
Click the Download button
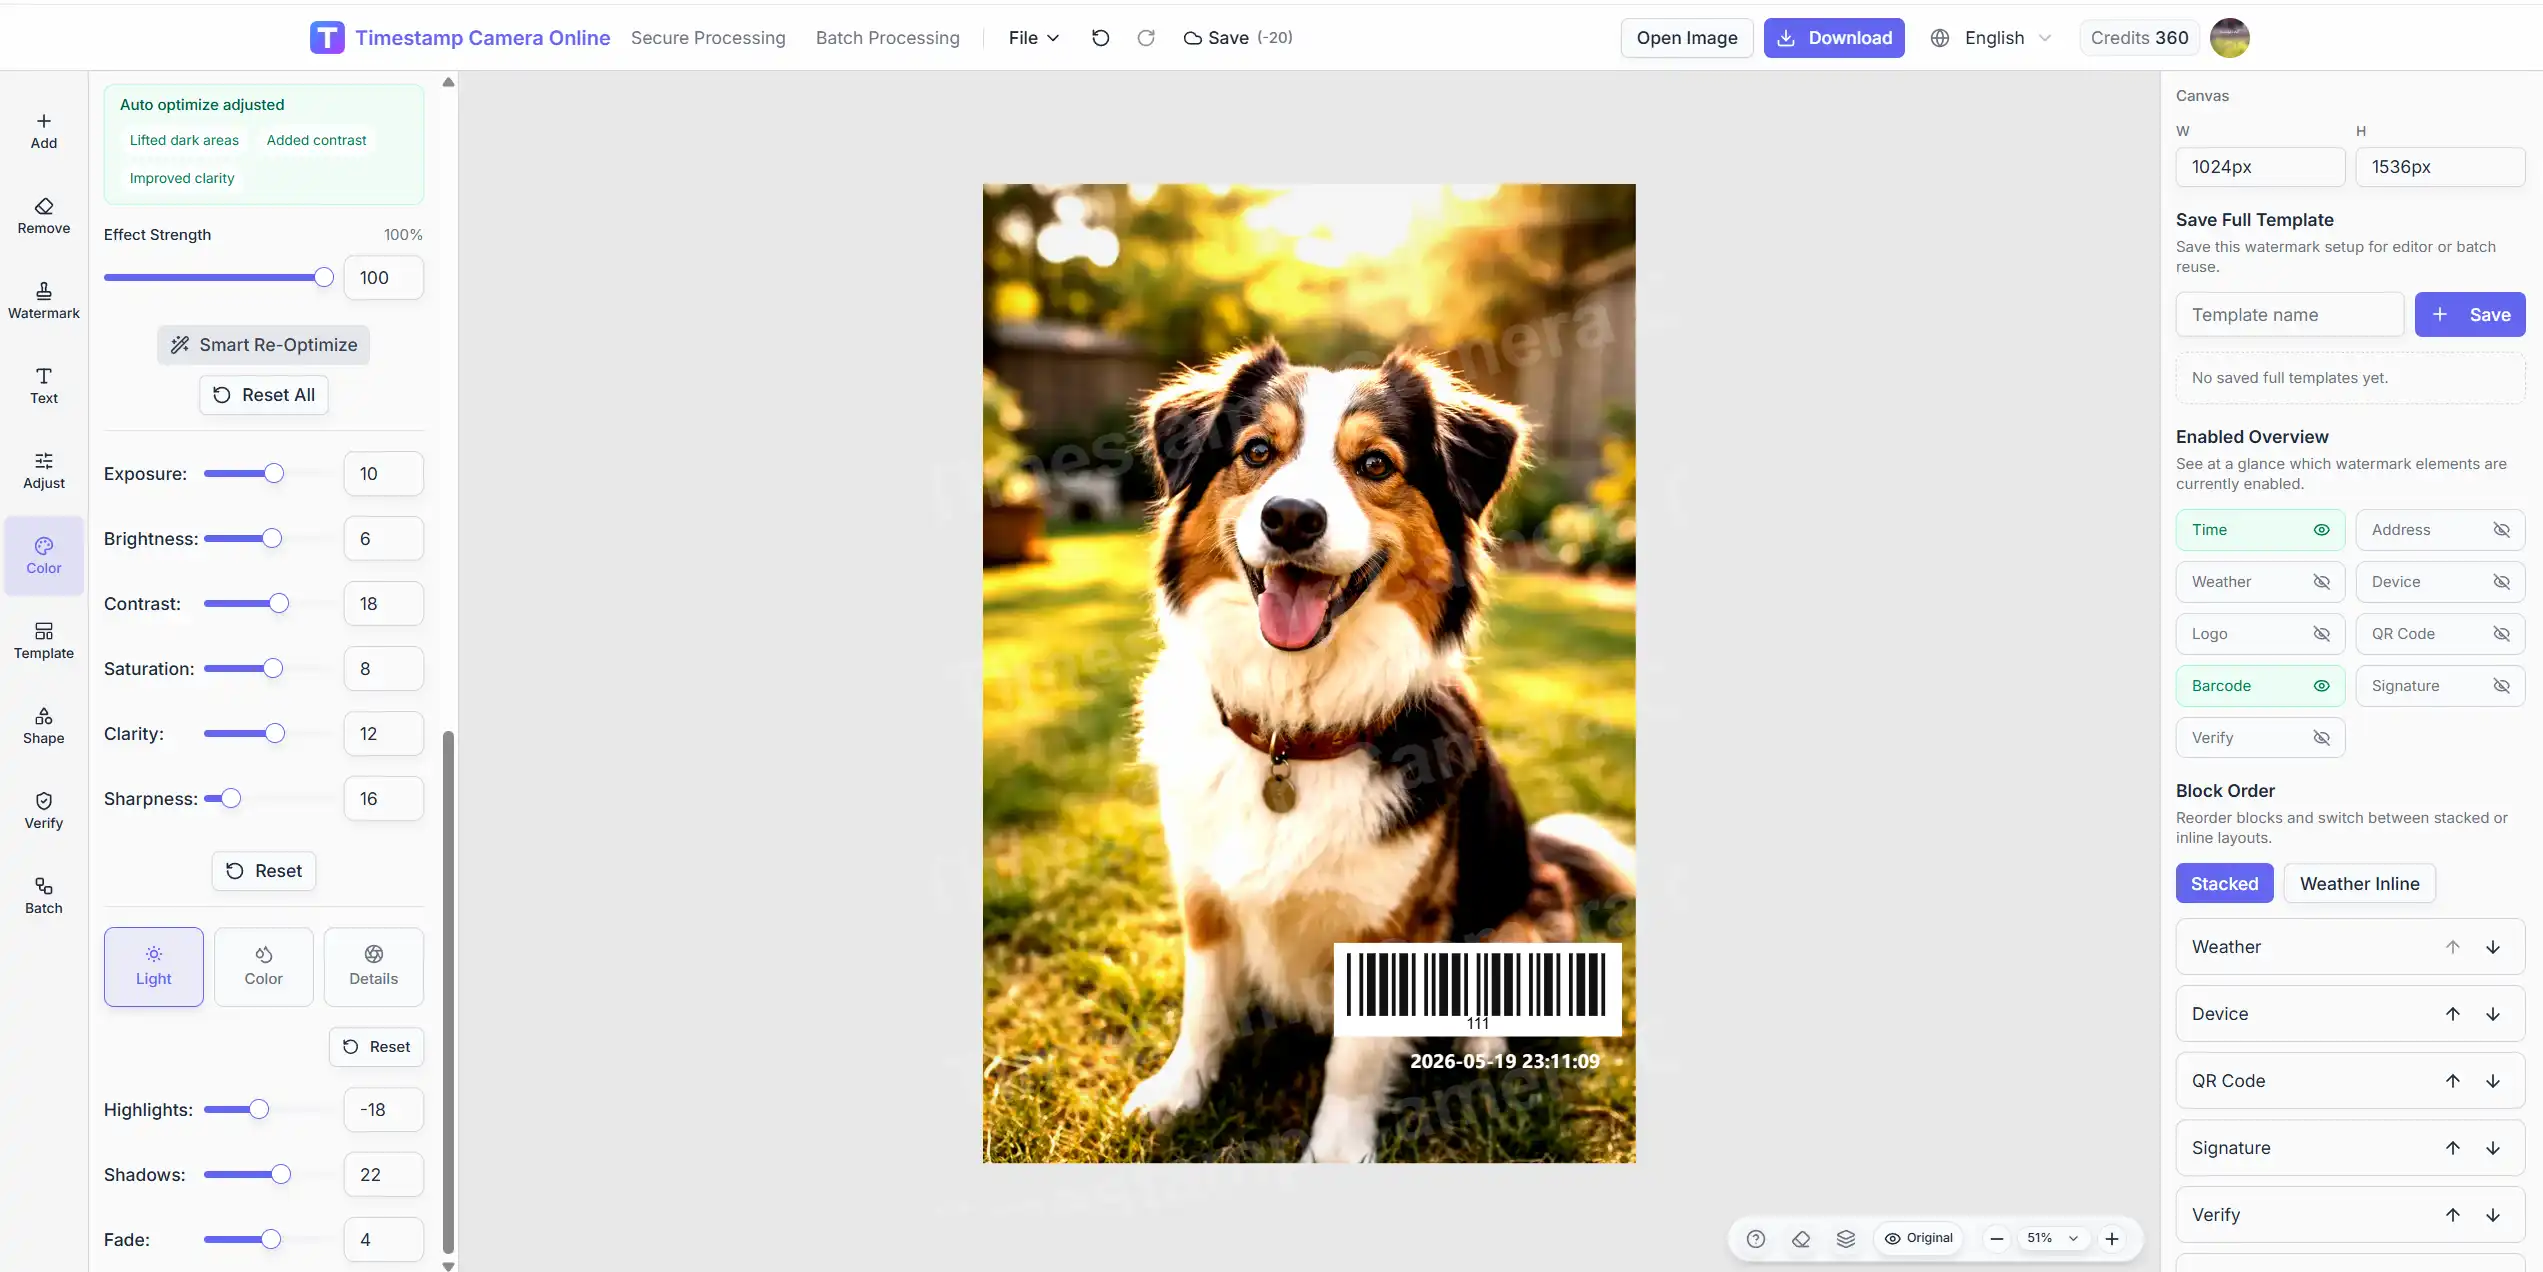pyautogui.click(x=1834, y=38)
